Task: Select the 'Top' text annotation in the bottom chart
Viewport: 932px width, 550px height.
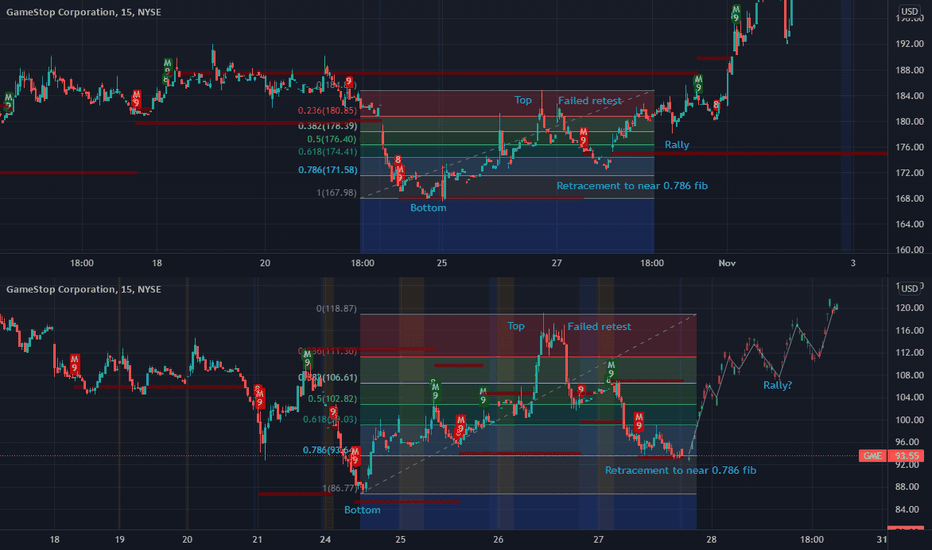Action: click(x=516, y=326)
